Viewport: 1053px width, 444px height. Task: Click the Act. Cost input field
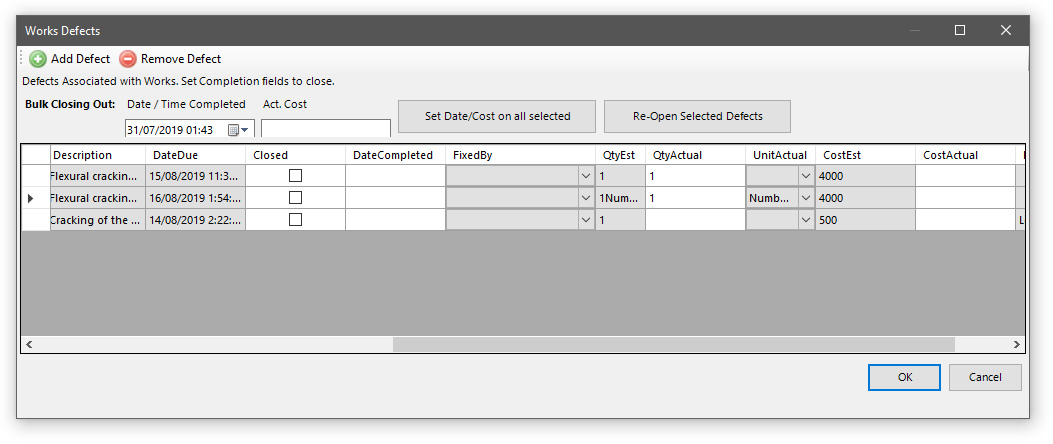(x=326, y=129)
